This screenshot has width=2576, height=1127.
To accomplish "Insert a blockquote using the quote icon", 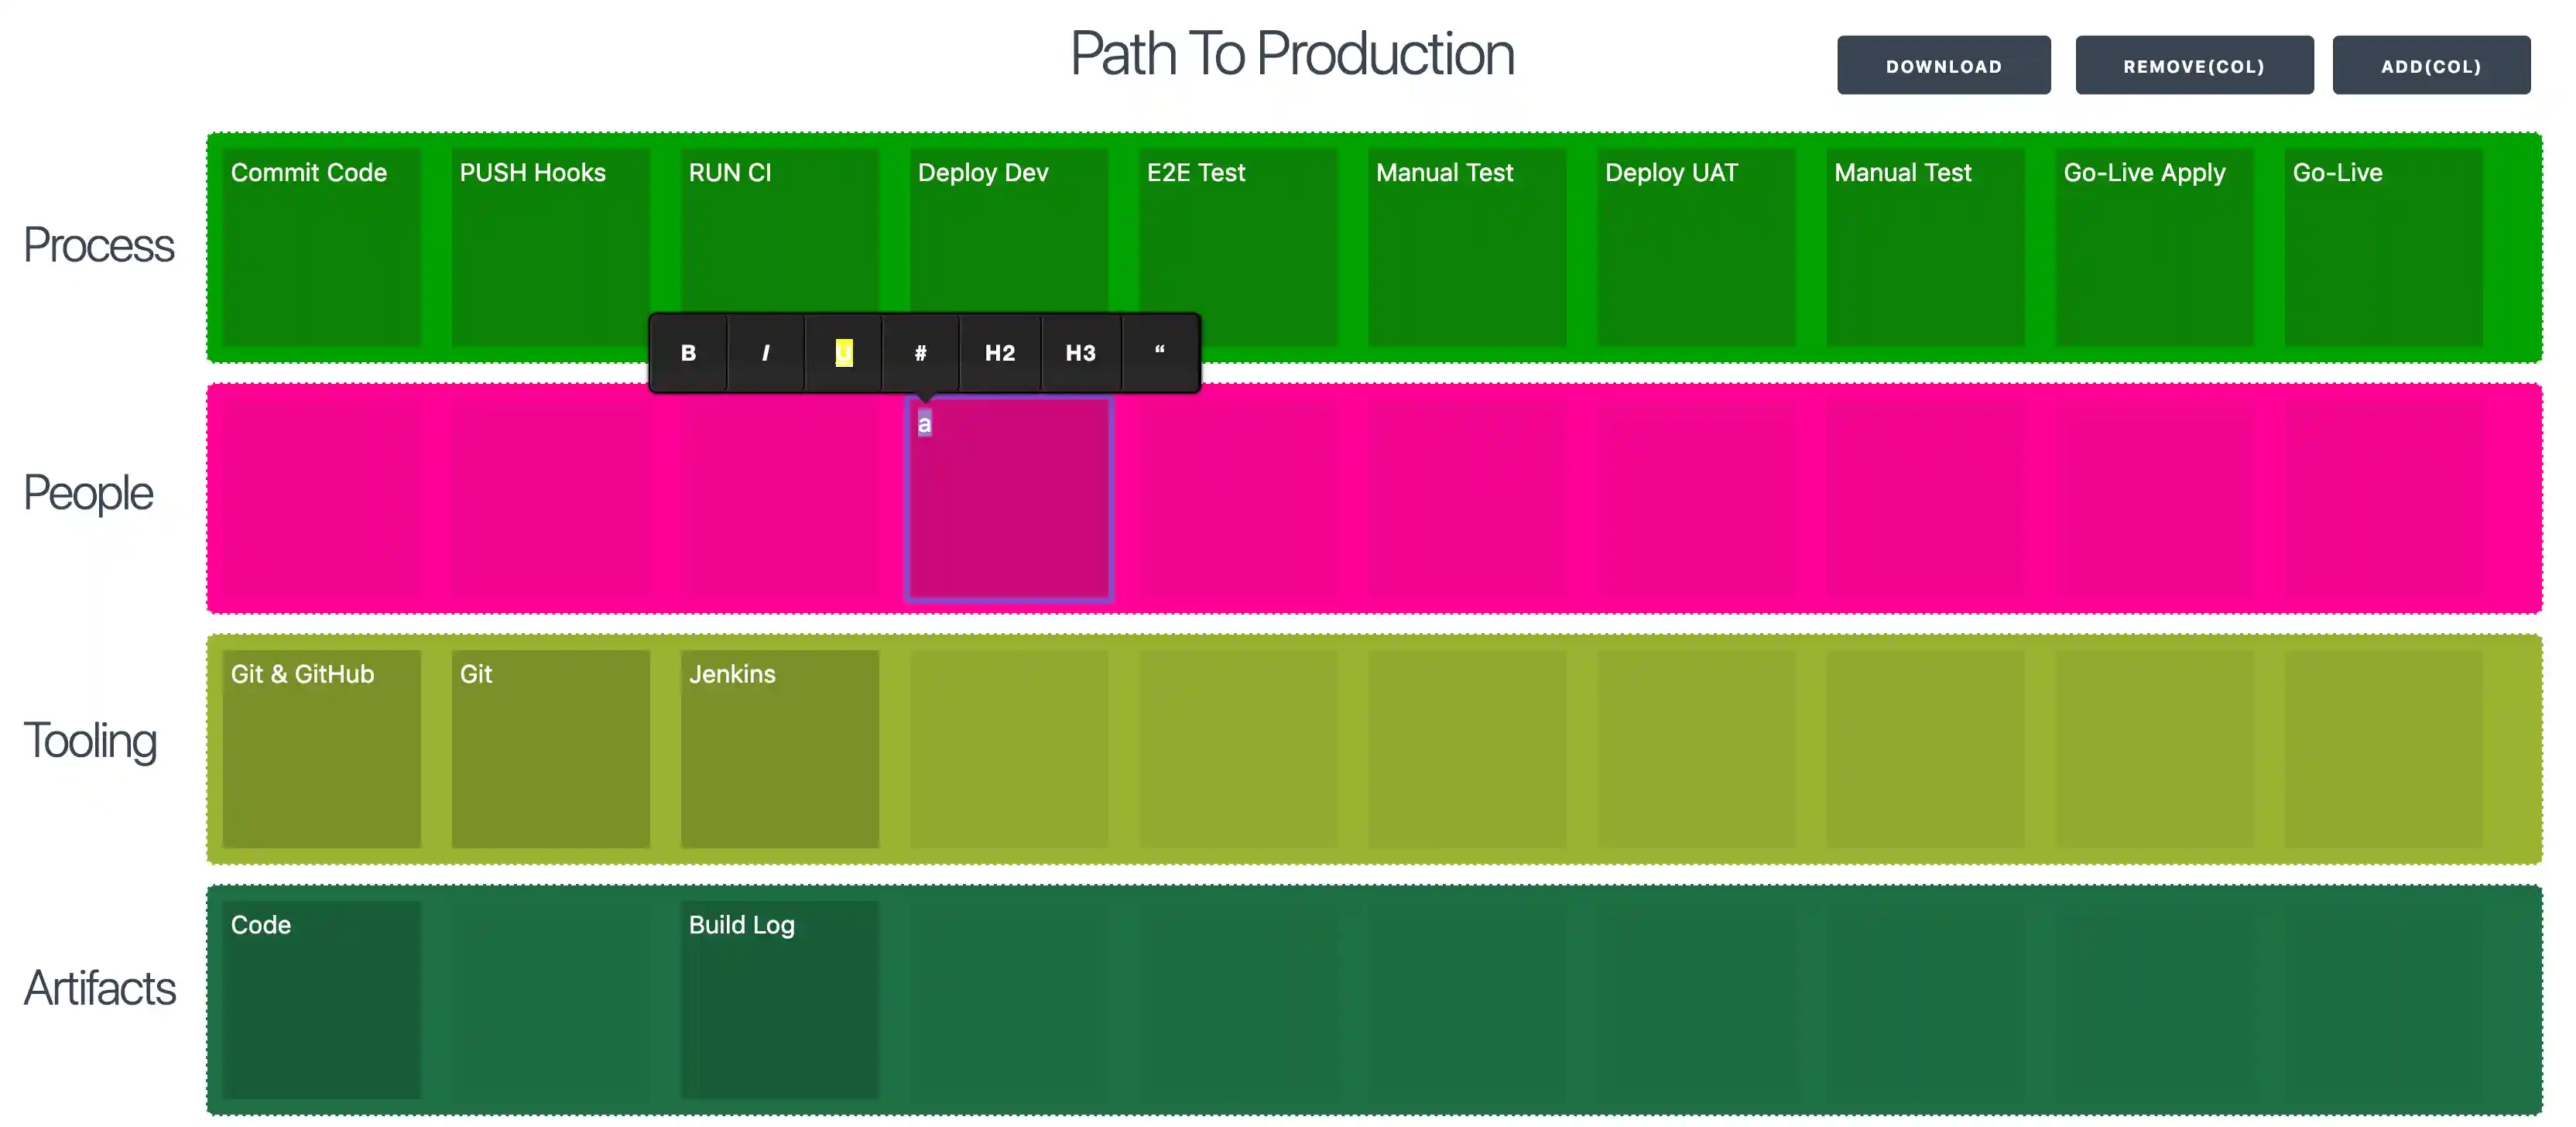I will (x=1159, y=353).
